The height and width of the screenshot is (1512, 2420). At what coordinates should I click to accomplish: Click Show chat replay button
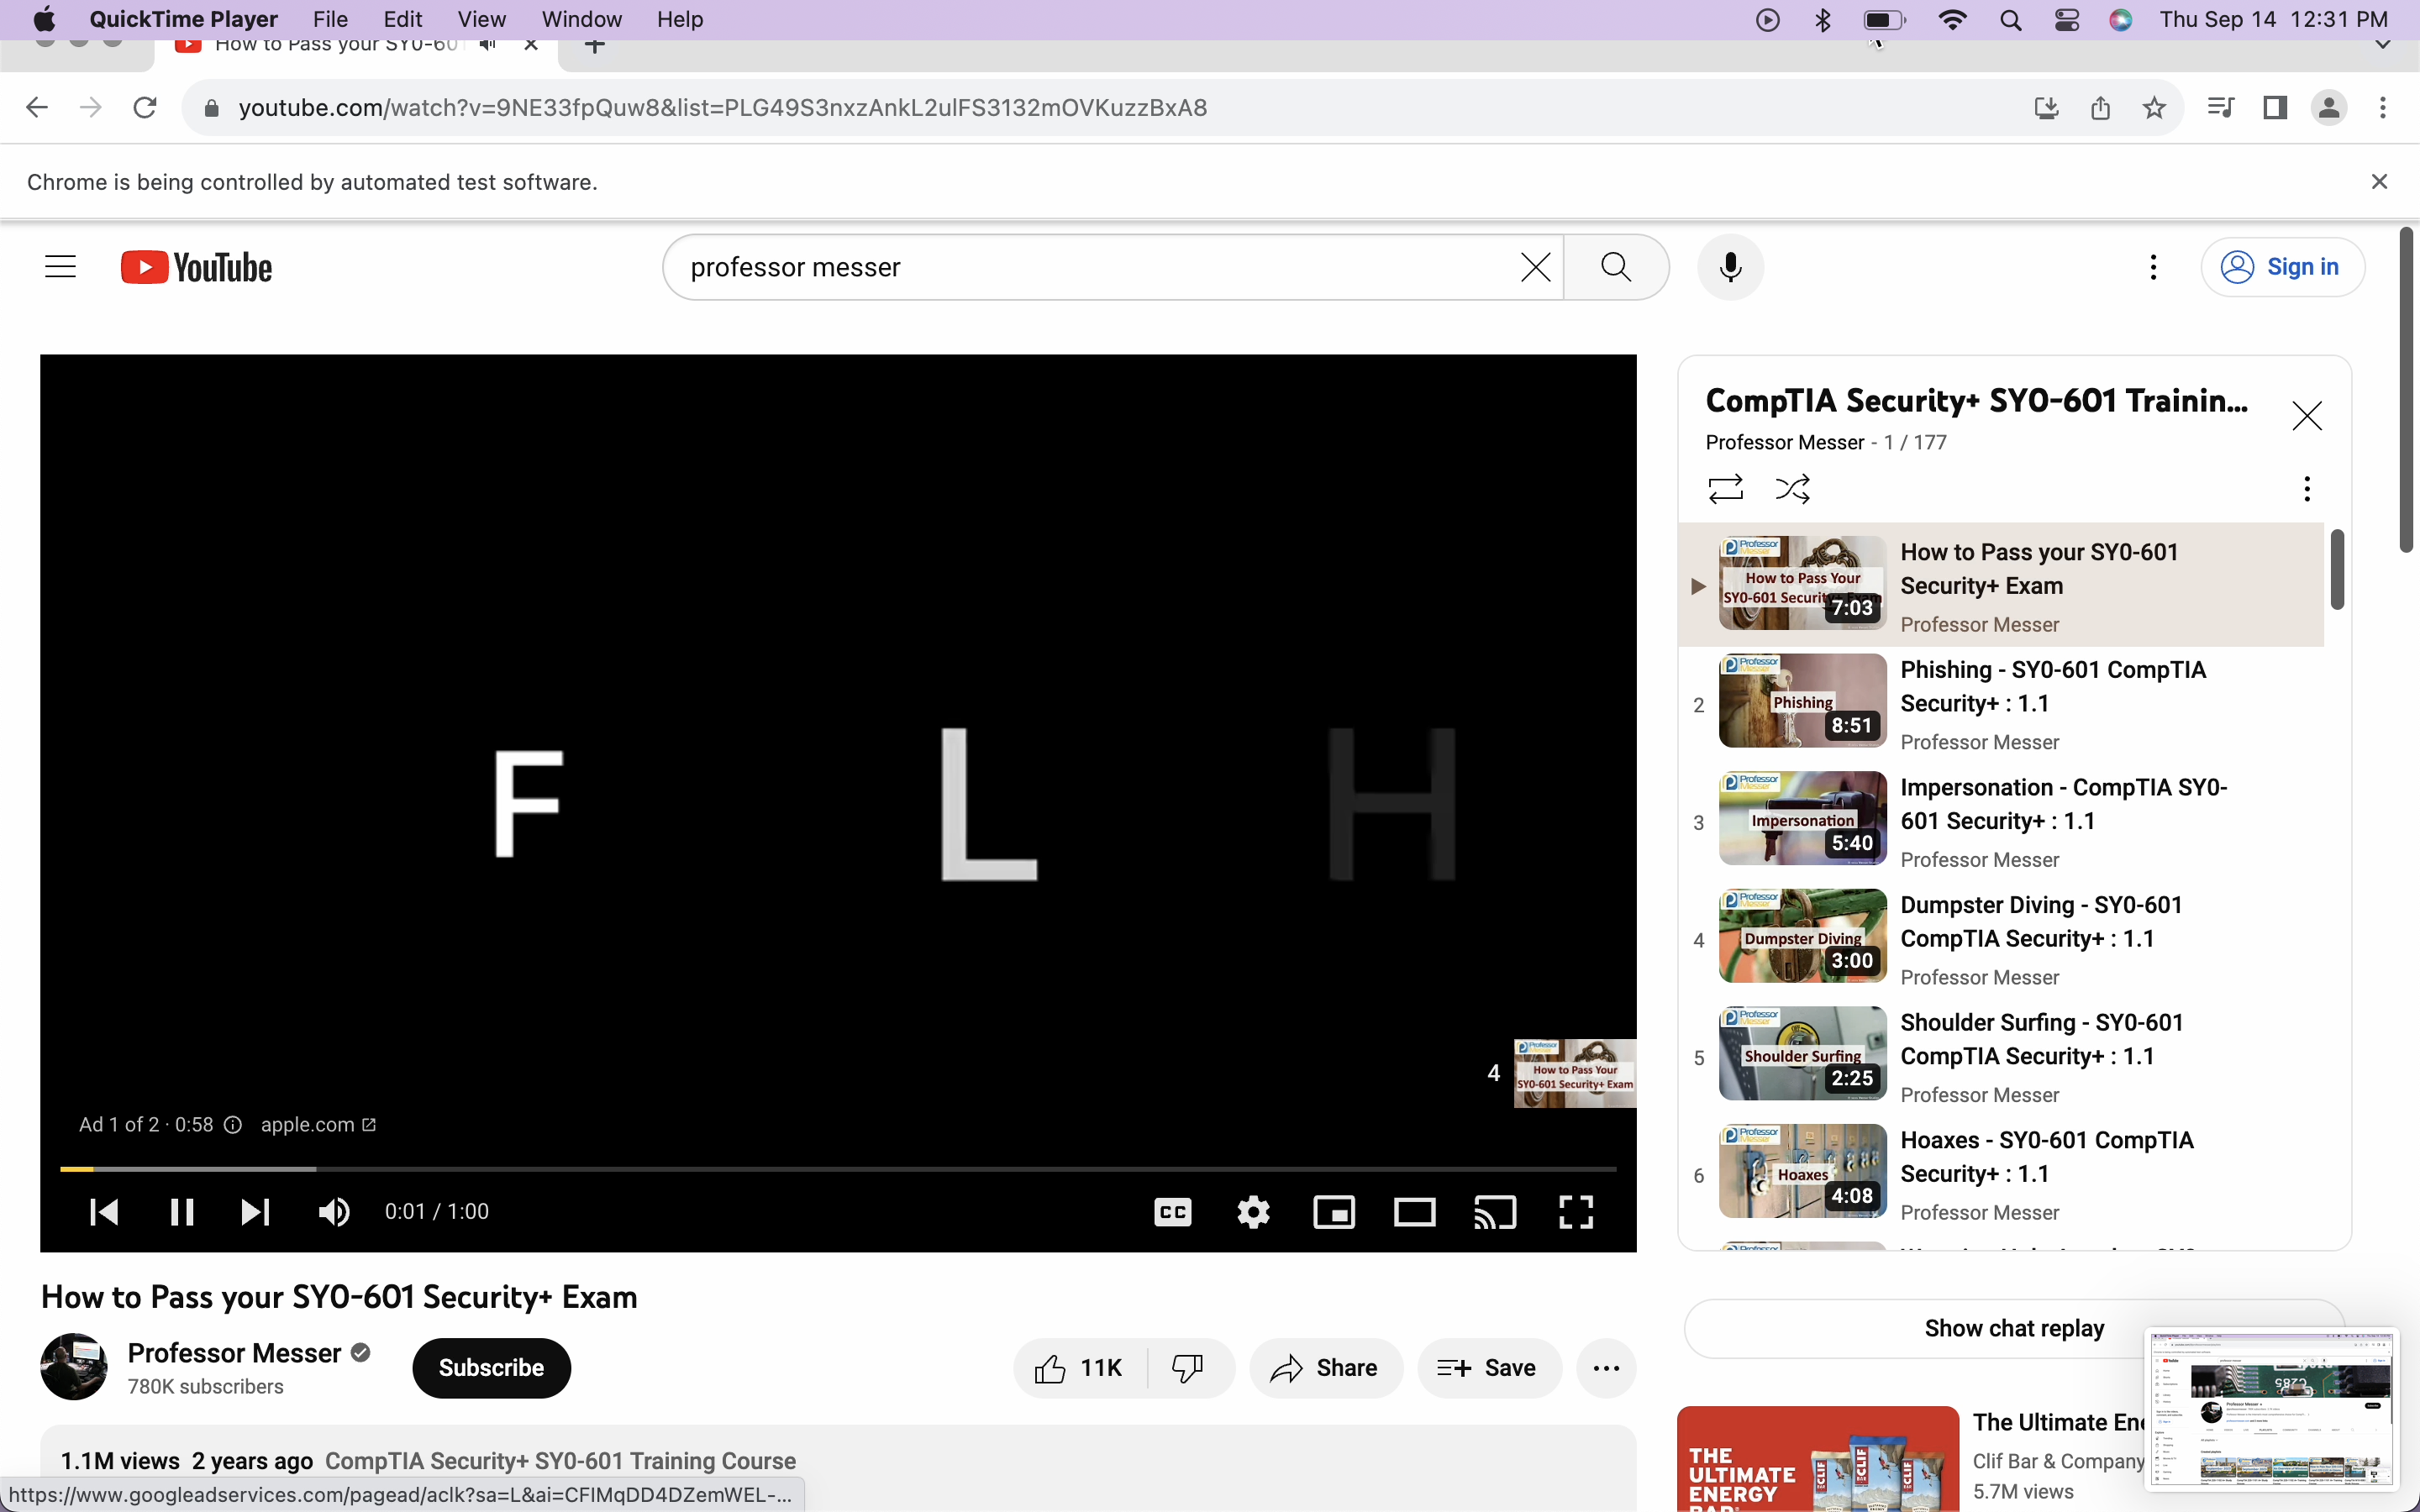point(2013,1328)
